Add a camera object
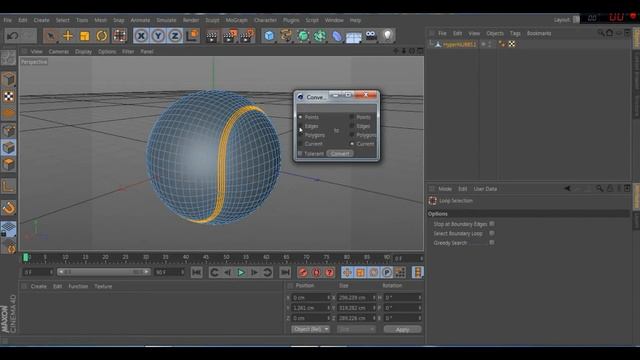 pos(371,36)
